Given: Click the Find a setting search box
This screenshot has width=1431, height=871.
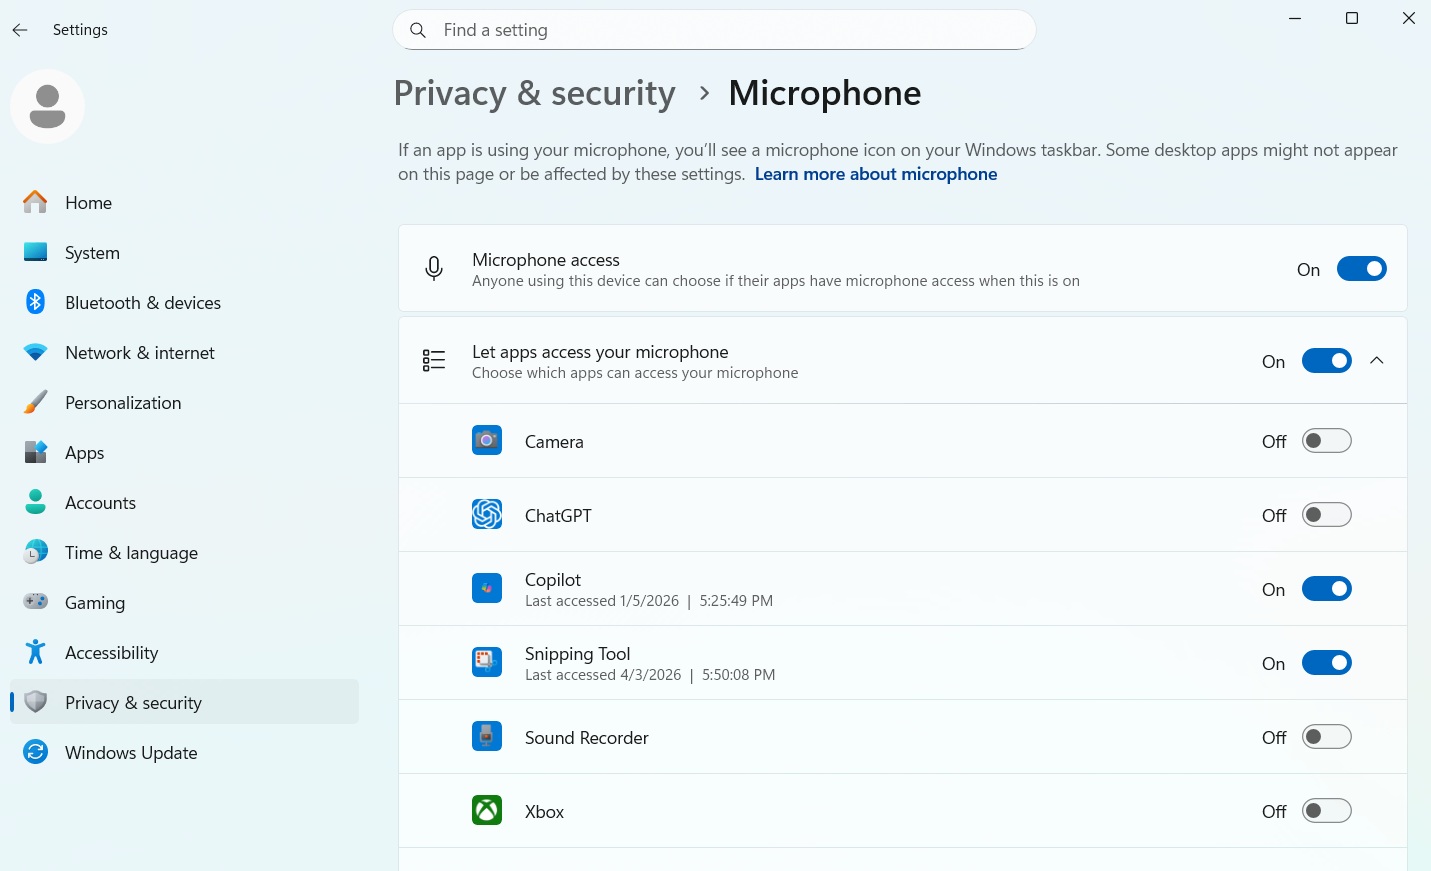Looking at the screenshot, I should click(x=714, y=30).
